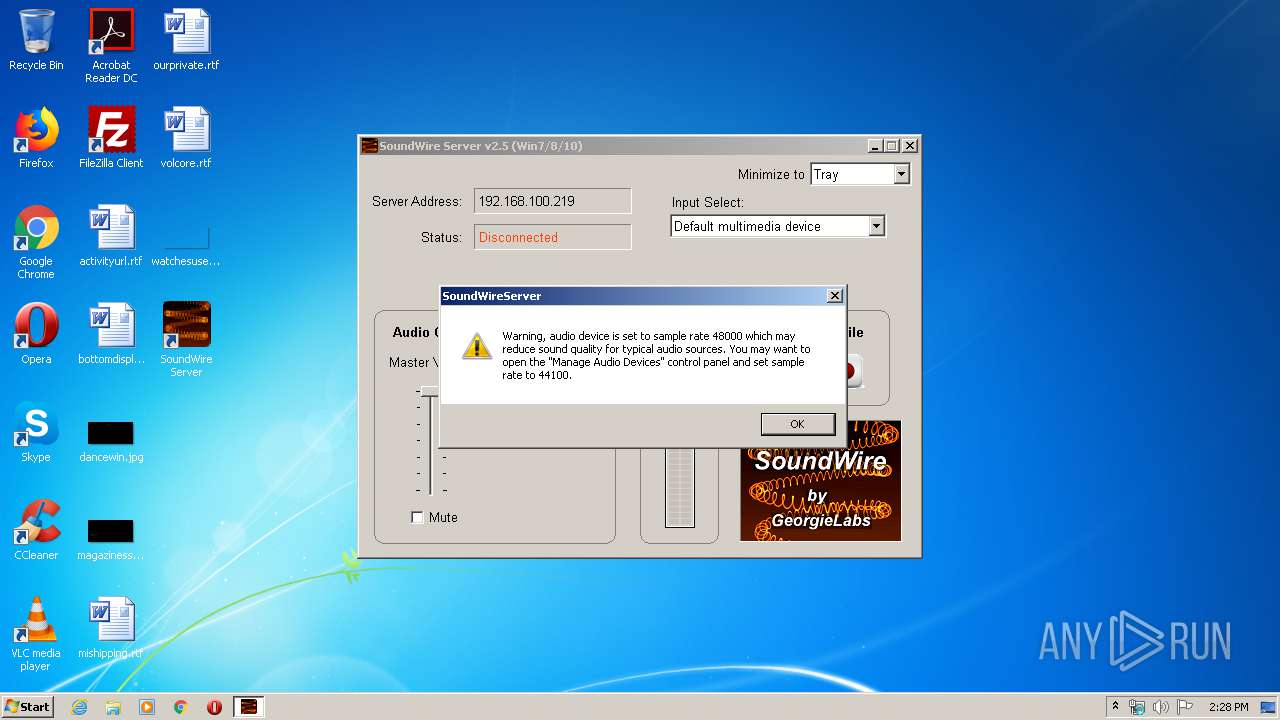
Task: Click the SoundWire Server title bar icon
Action: coord(369,146)
